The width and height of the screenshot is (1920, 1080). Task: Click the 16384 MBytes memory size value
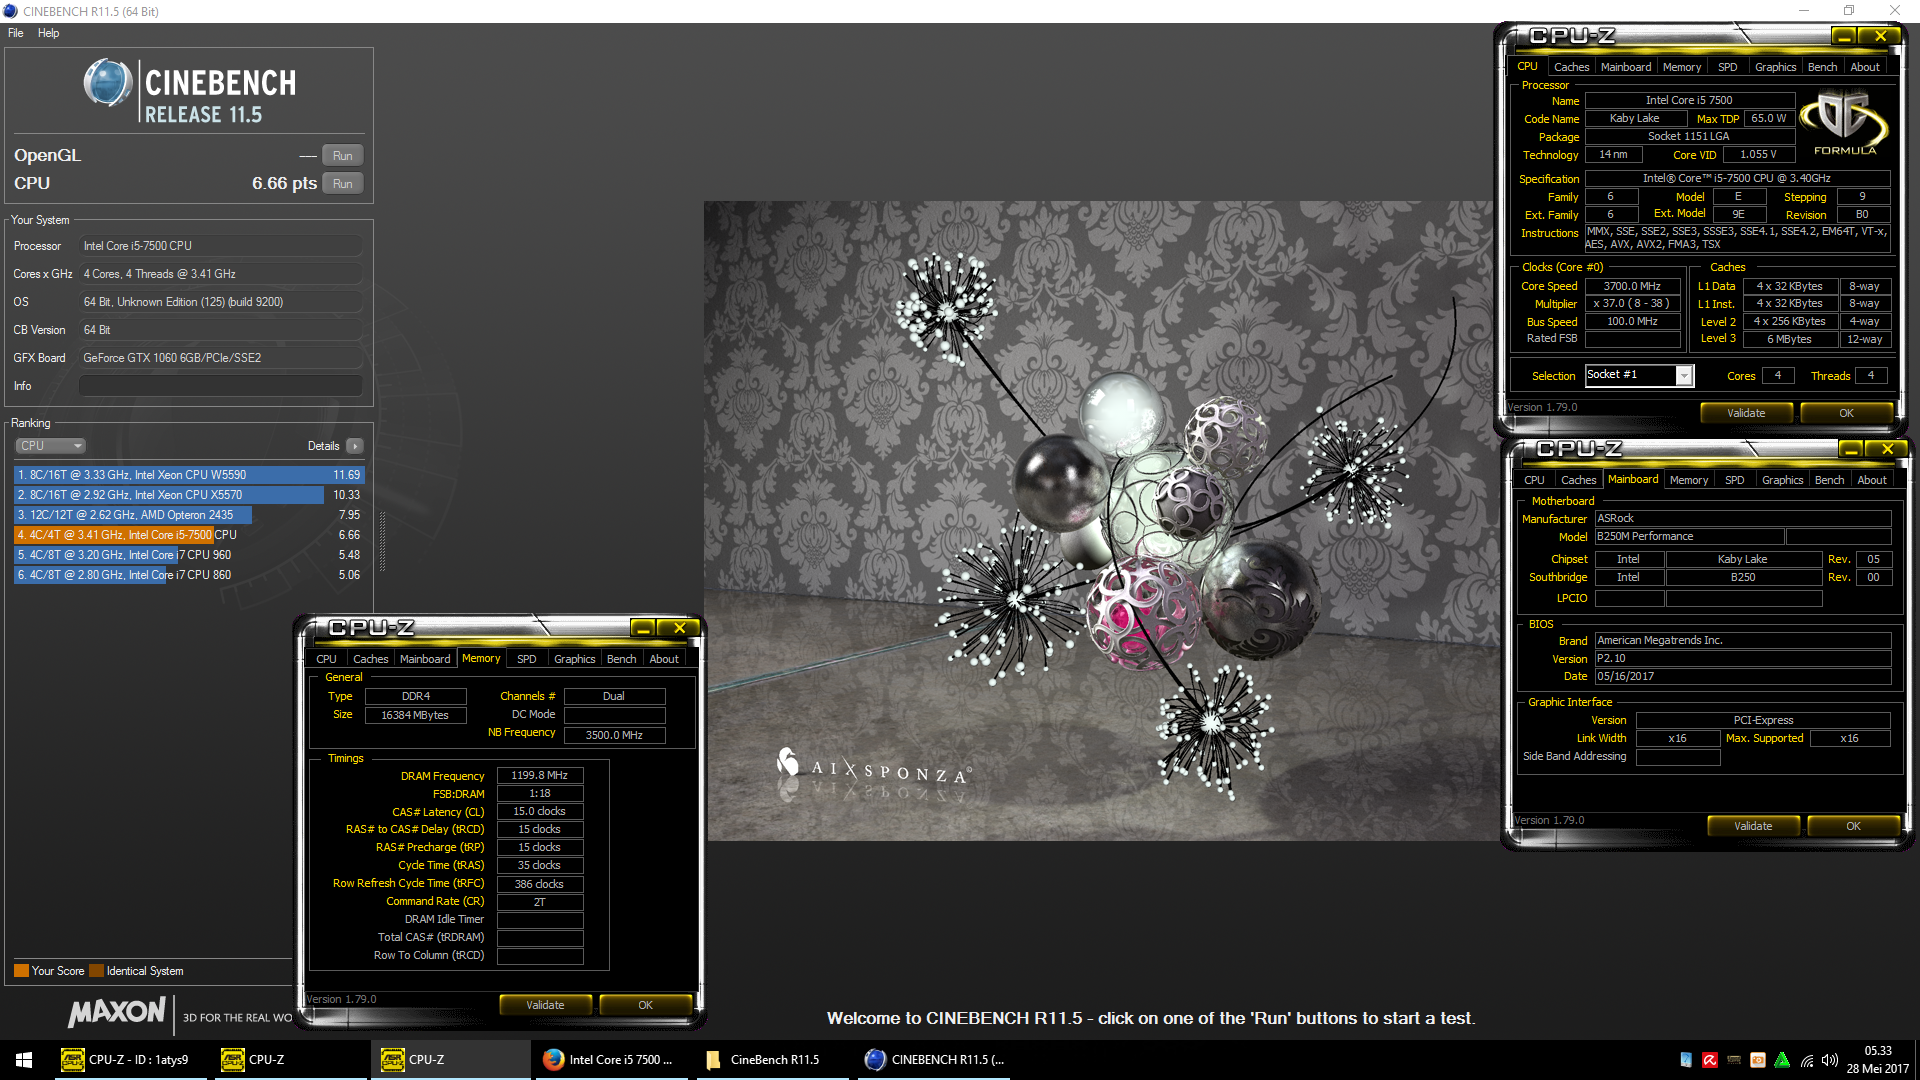click(x=415, y=715)
